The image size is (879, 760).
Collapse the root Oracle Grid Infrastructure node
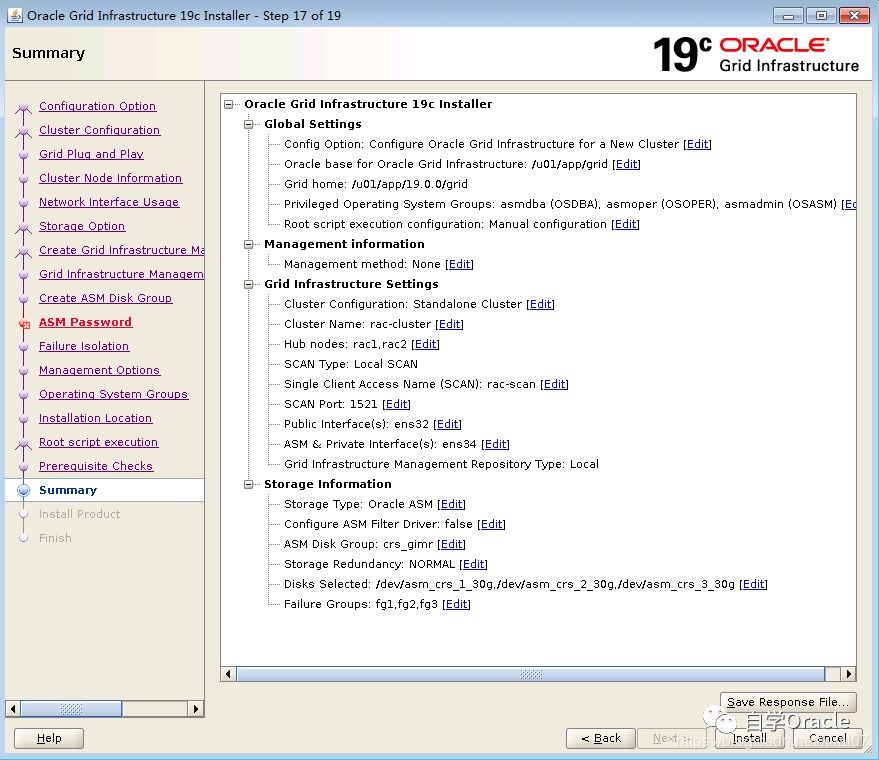coord(230,104)
